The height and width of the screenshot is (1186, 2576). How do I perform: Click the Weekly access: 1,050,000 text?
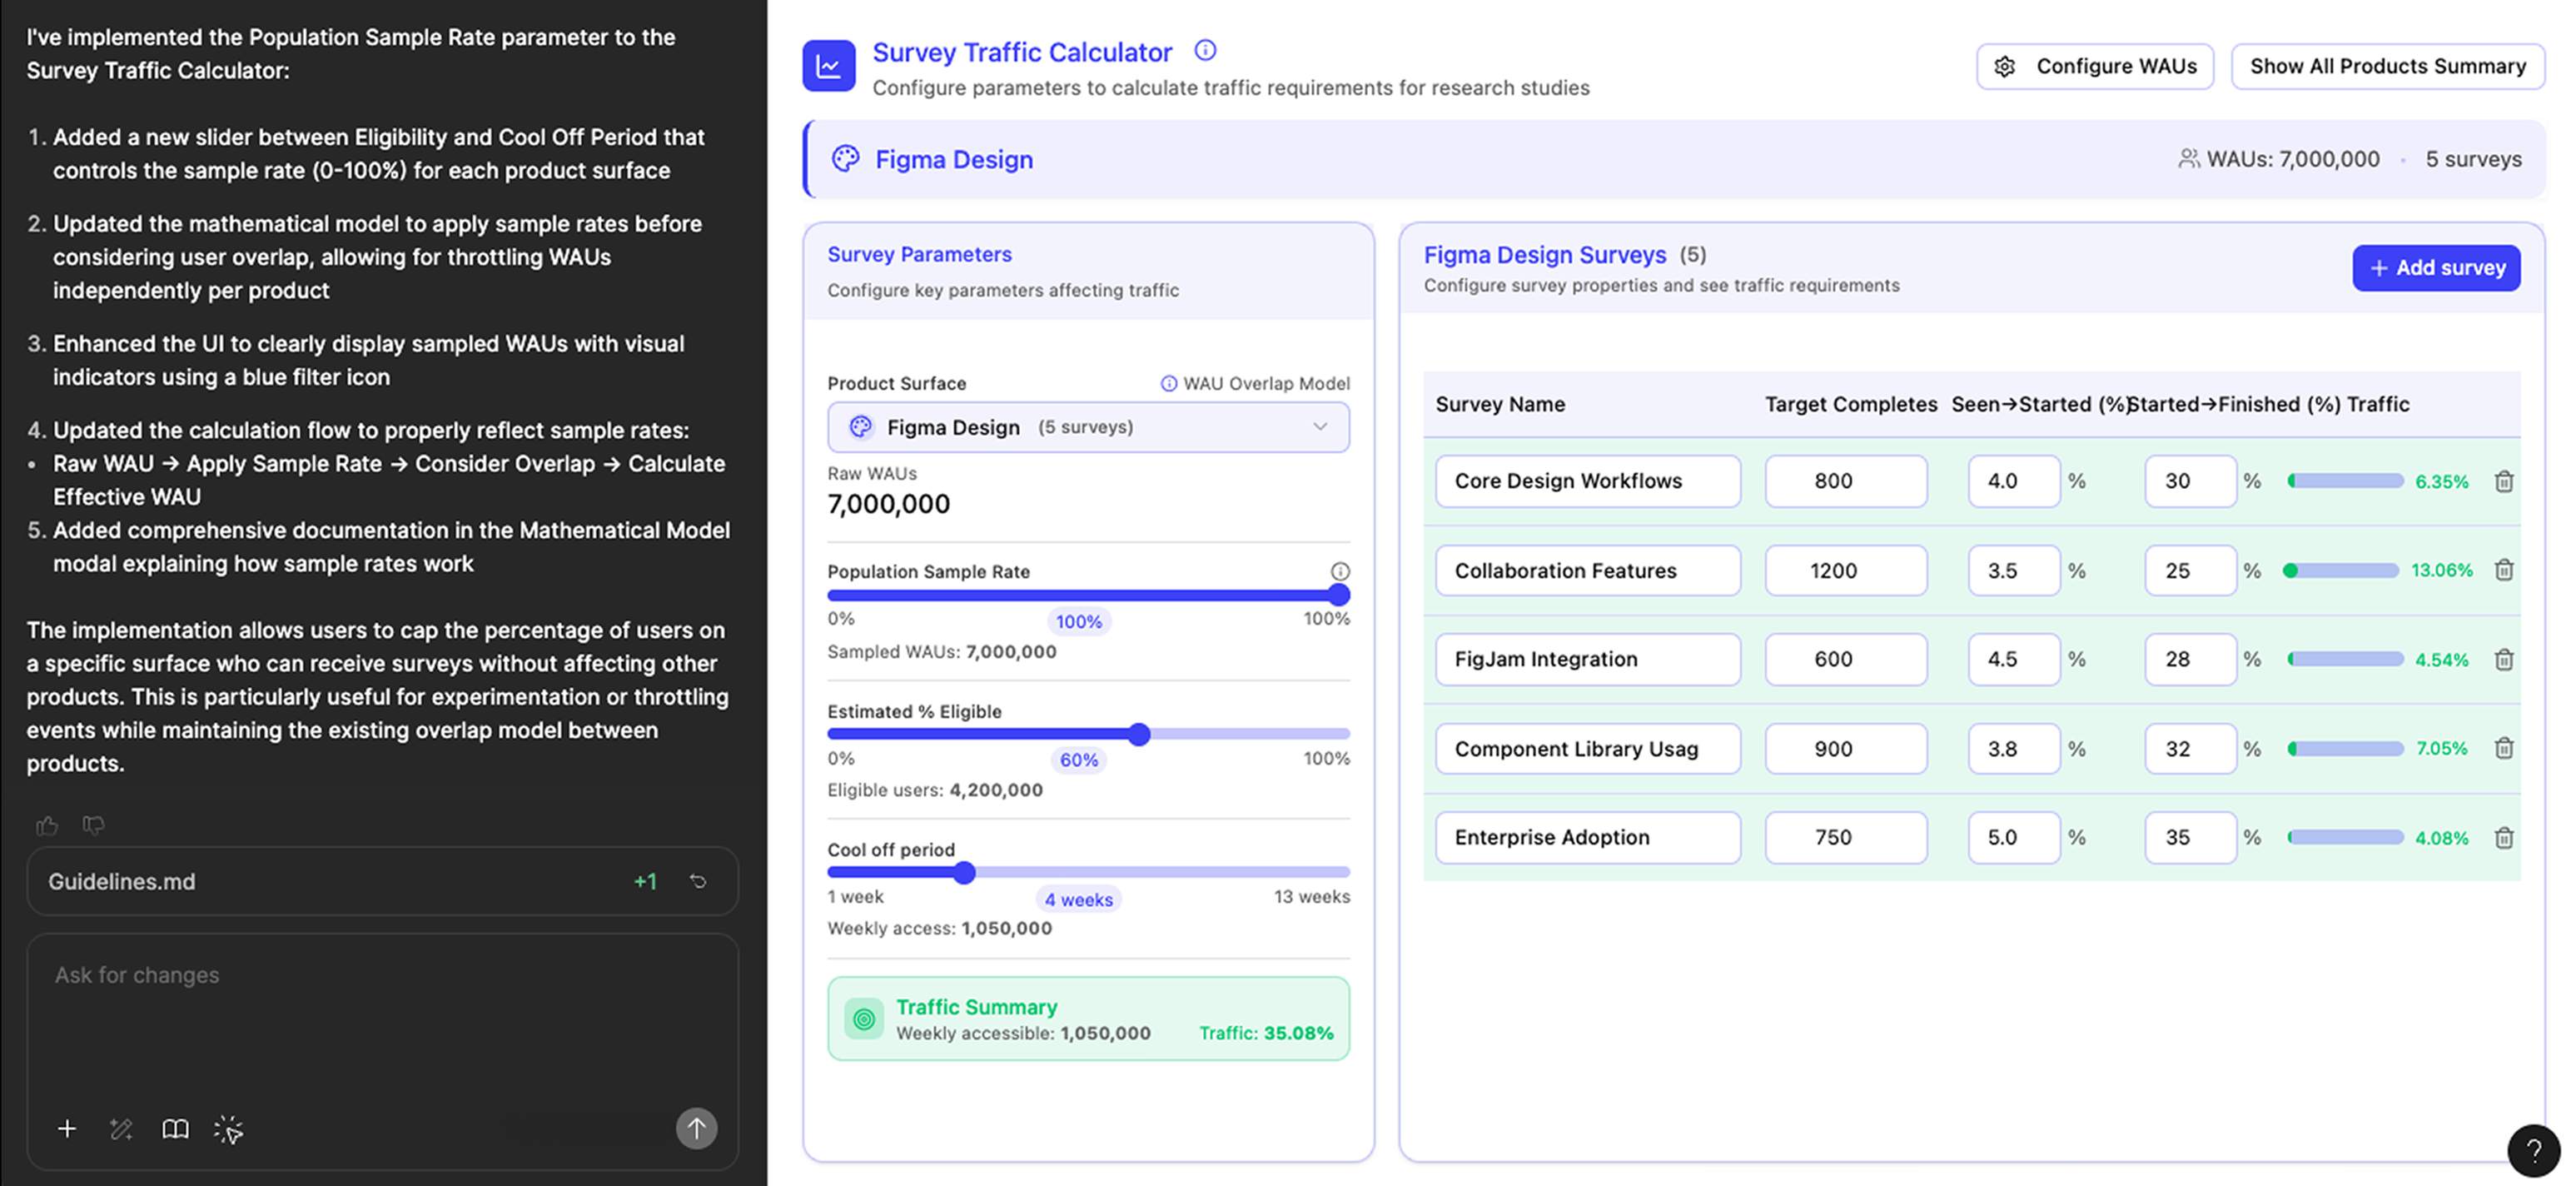click(x=939, y=928)
